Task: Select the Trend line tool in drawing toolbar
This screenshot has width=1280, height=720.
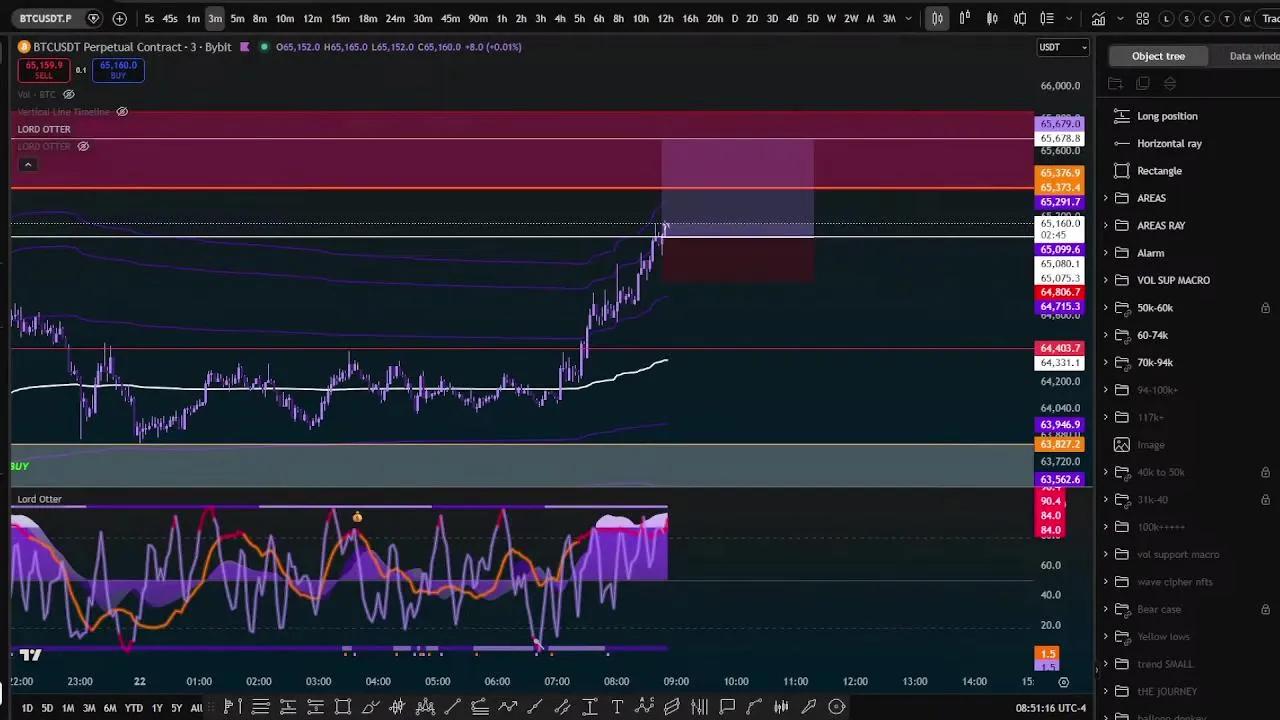Action: coord(452,707)
